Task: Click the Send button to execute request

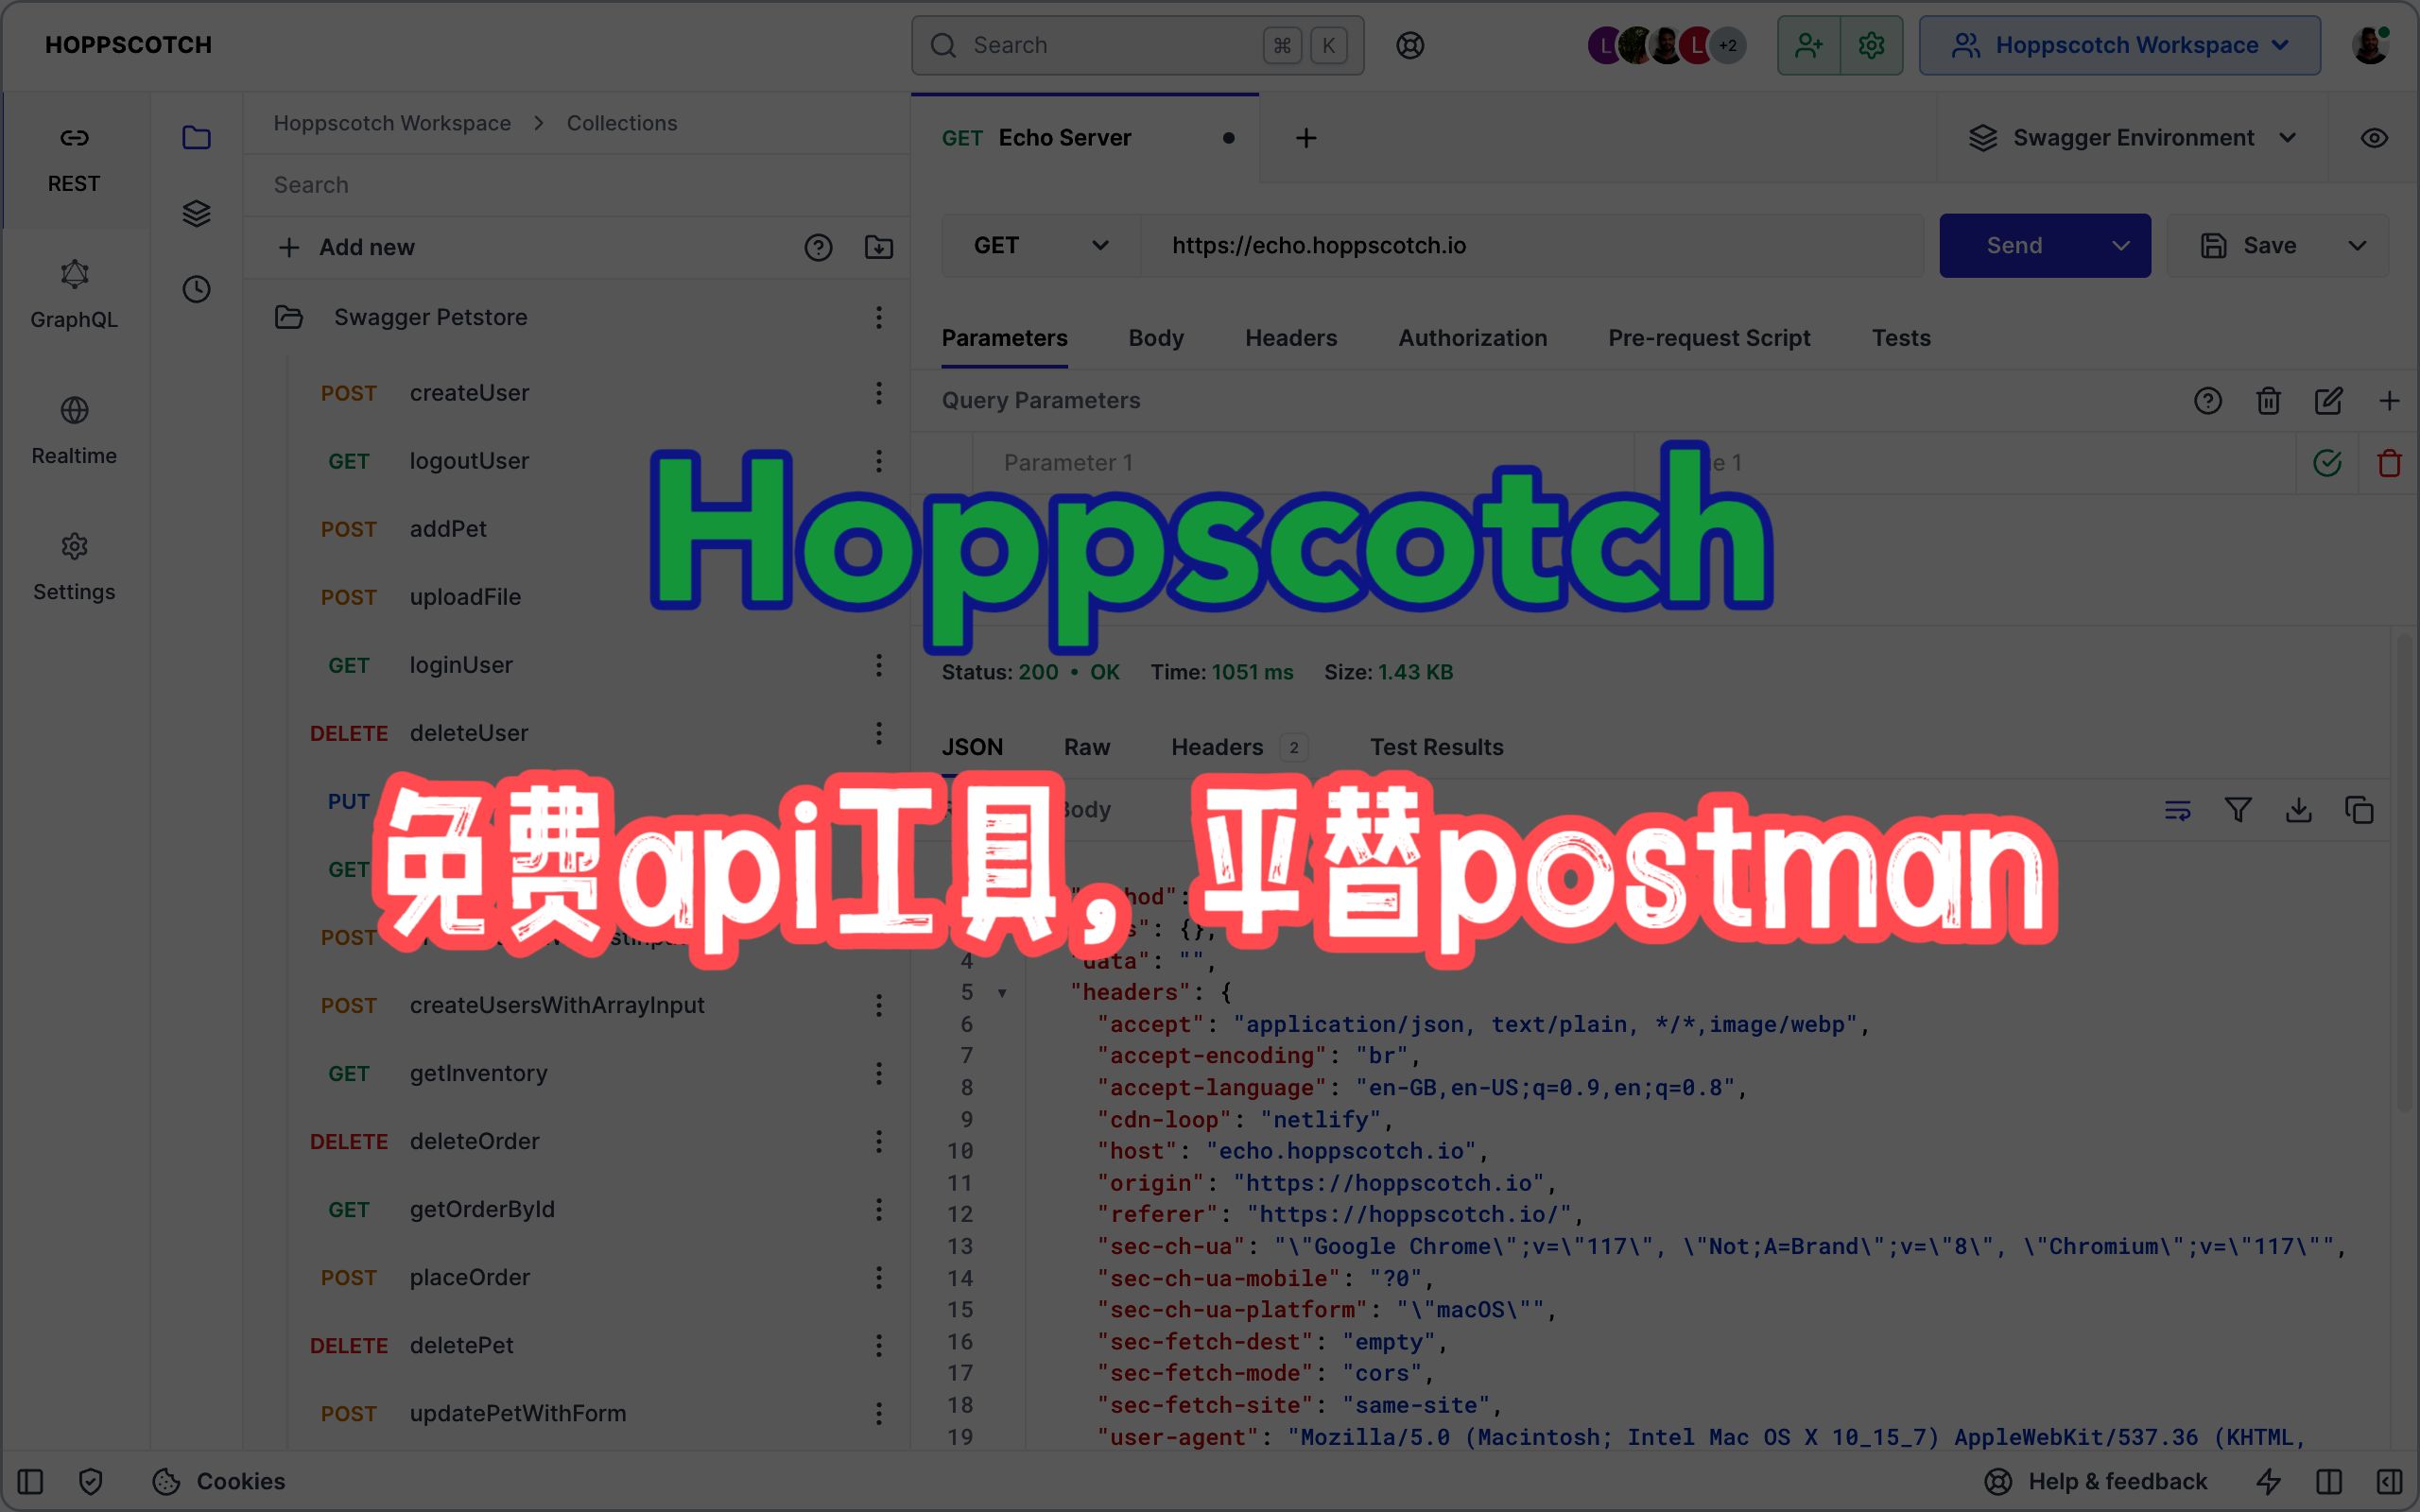Action: tap(2014, 244)
